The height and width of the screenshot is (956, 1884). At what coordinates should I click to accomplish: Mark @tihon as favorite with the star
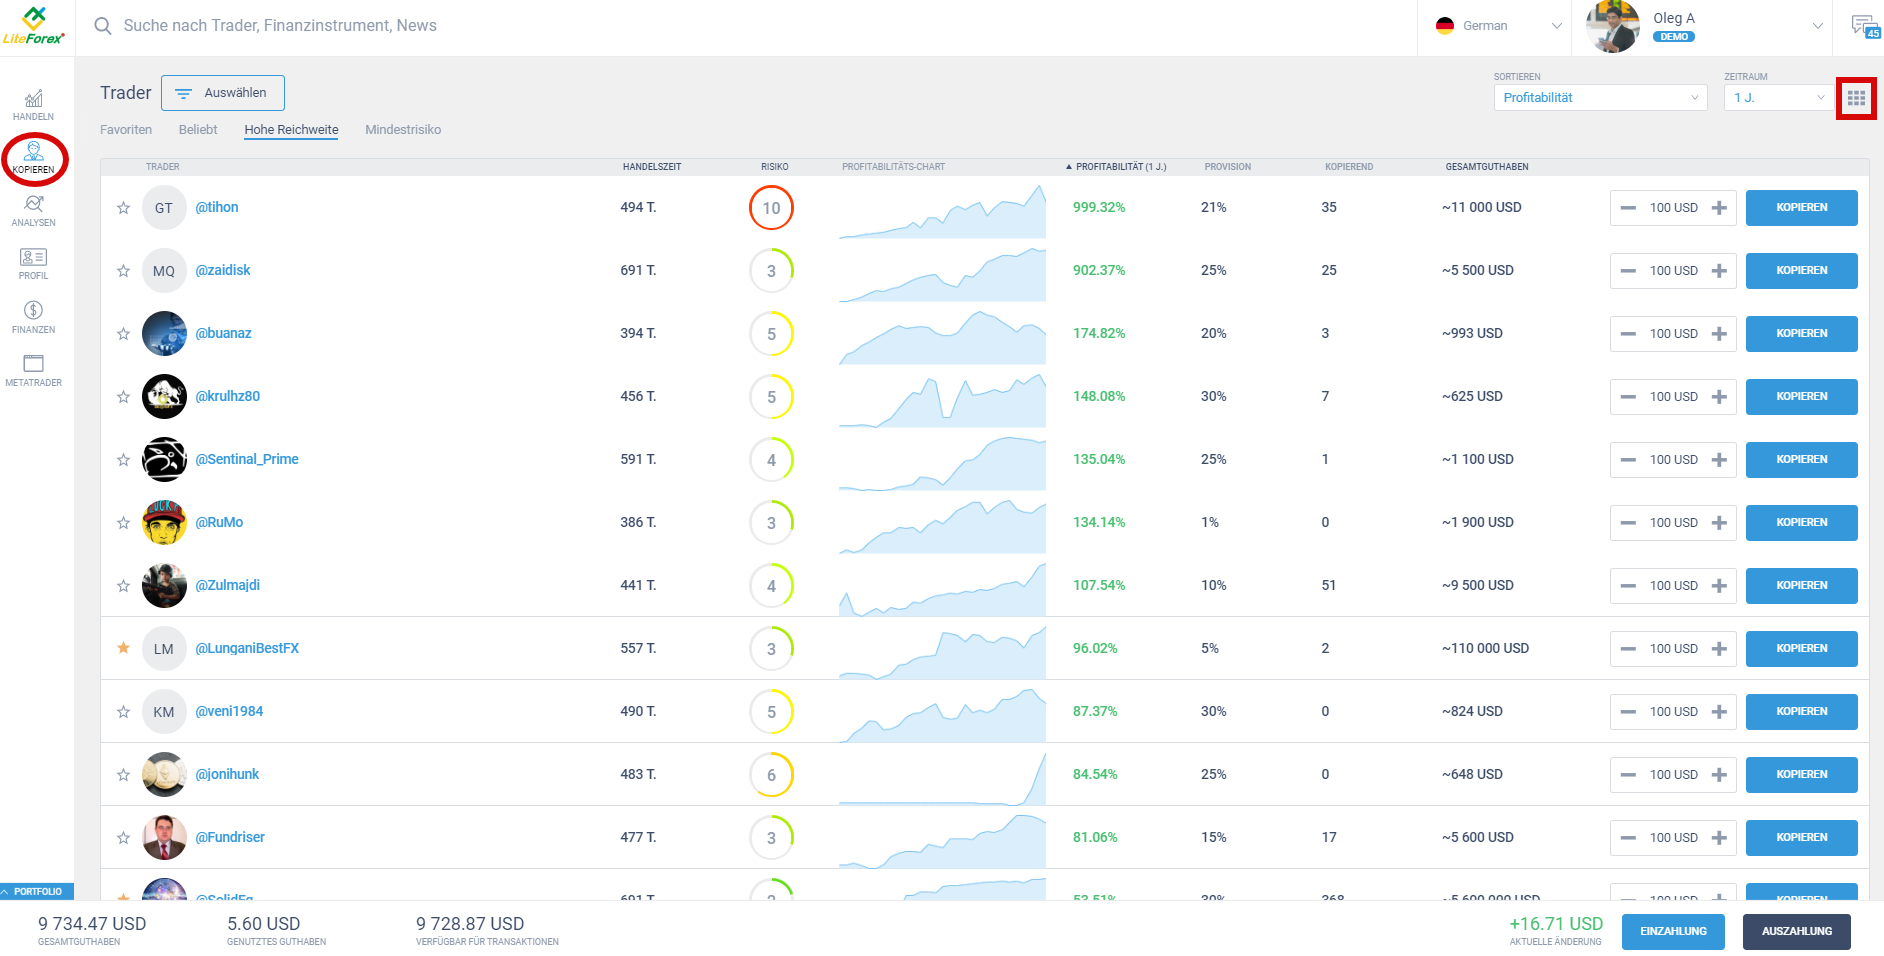click(124, 207)
